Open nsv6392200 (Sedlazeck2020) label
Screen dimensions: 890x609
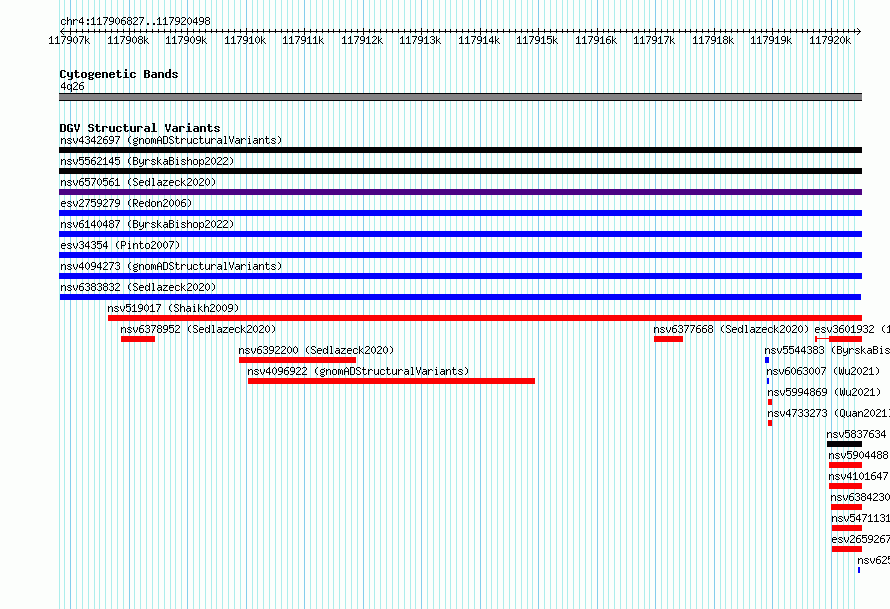[316, 350]
